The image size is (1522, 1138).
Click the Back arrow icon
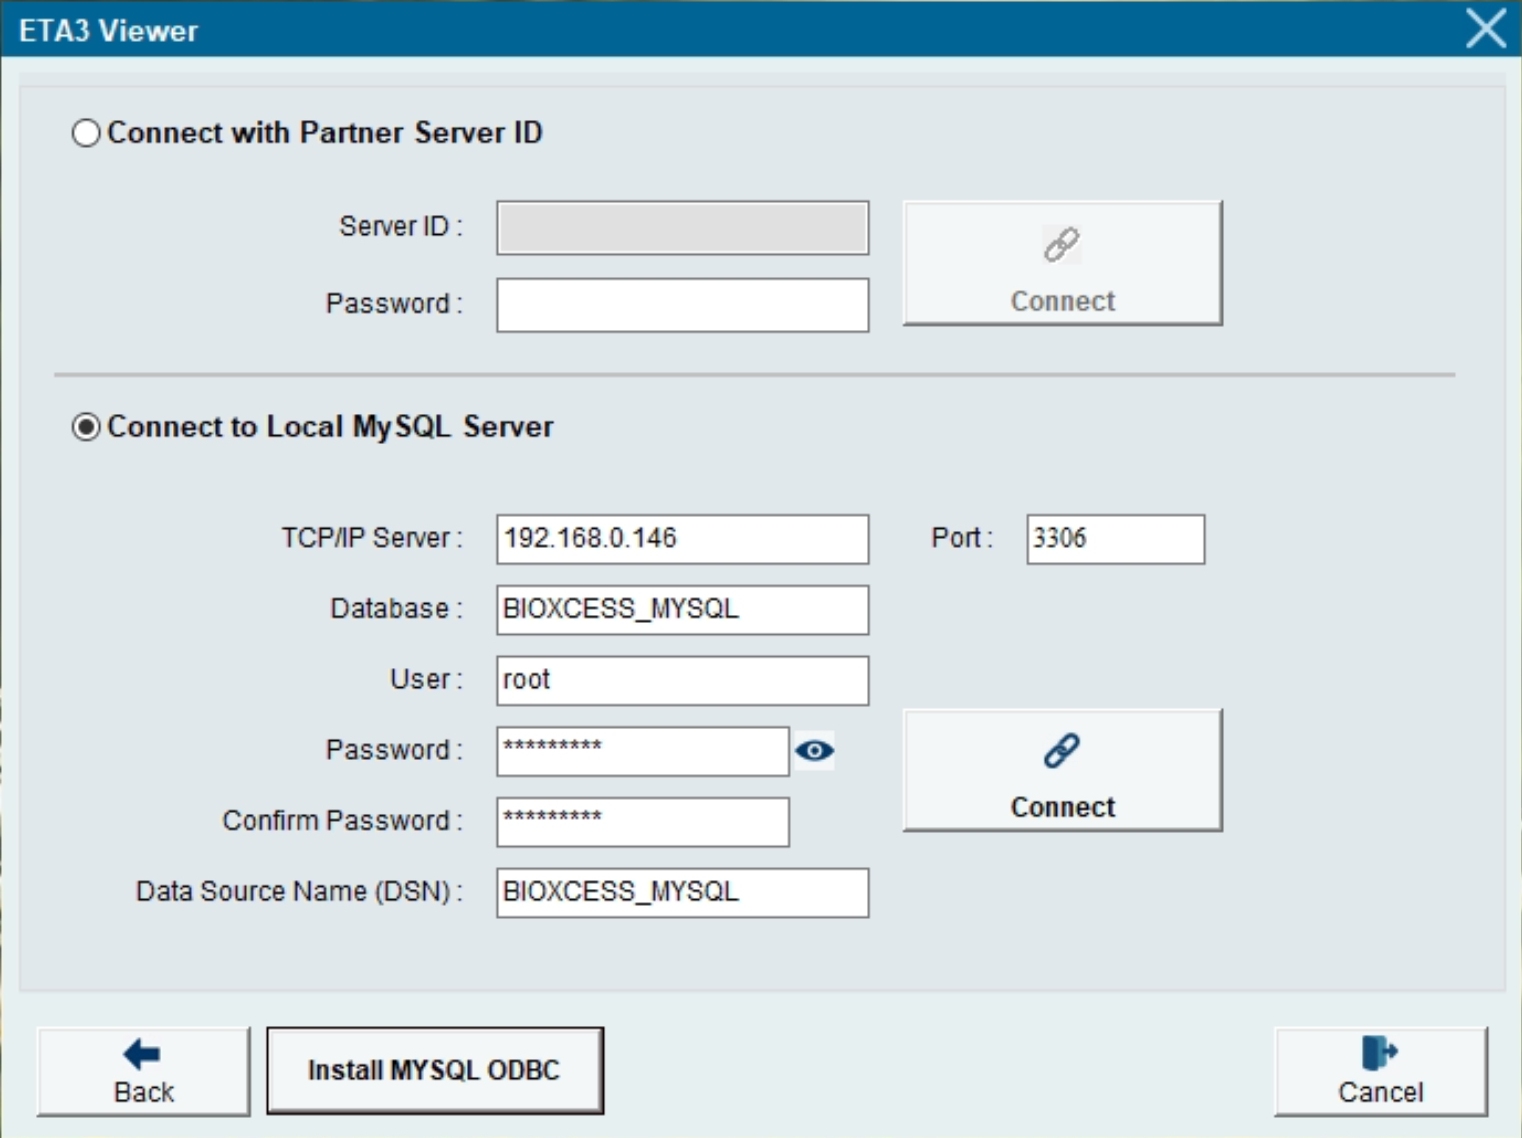pos(142,1053)
